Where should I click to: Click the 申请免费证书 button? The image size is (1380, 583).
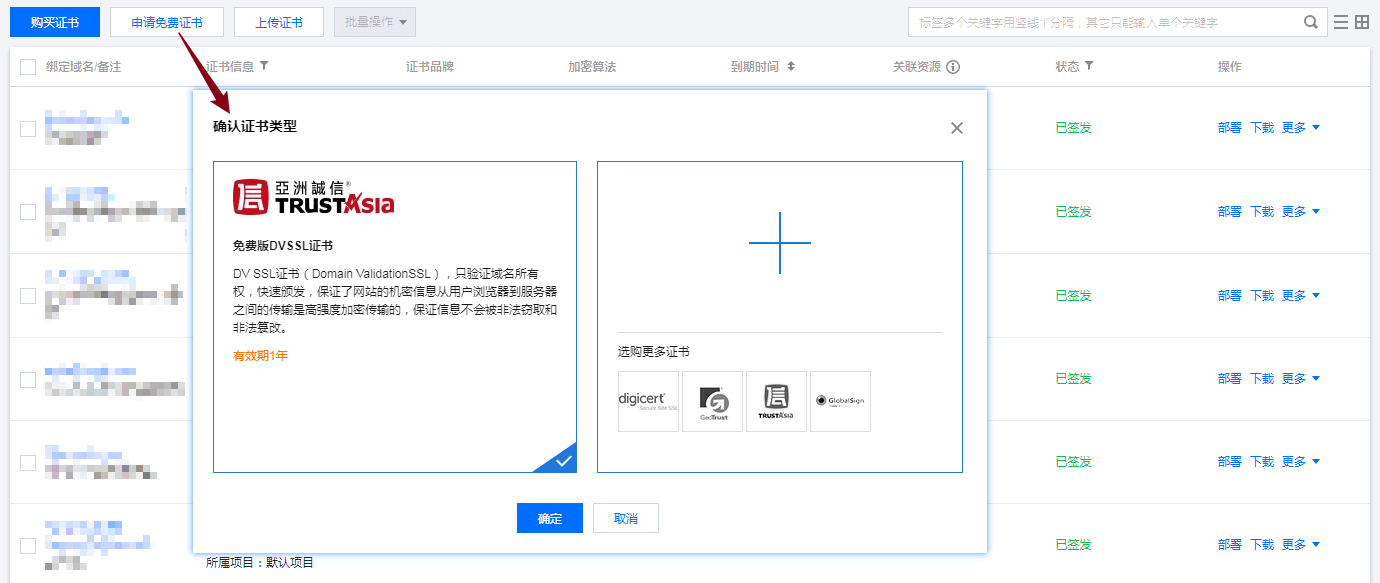(x=167, y=22)
